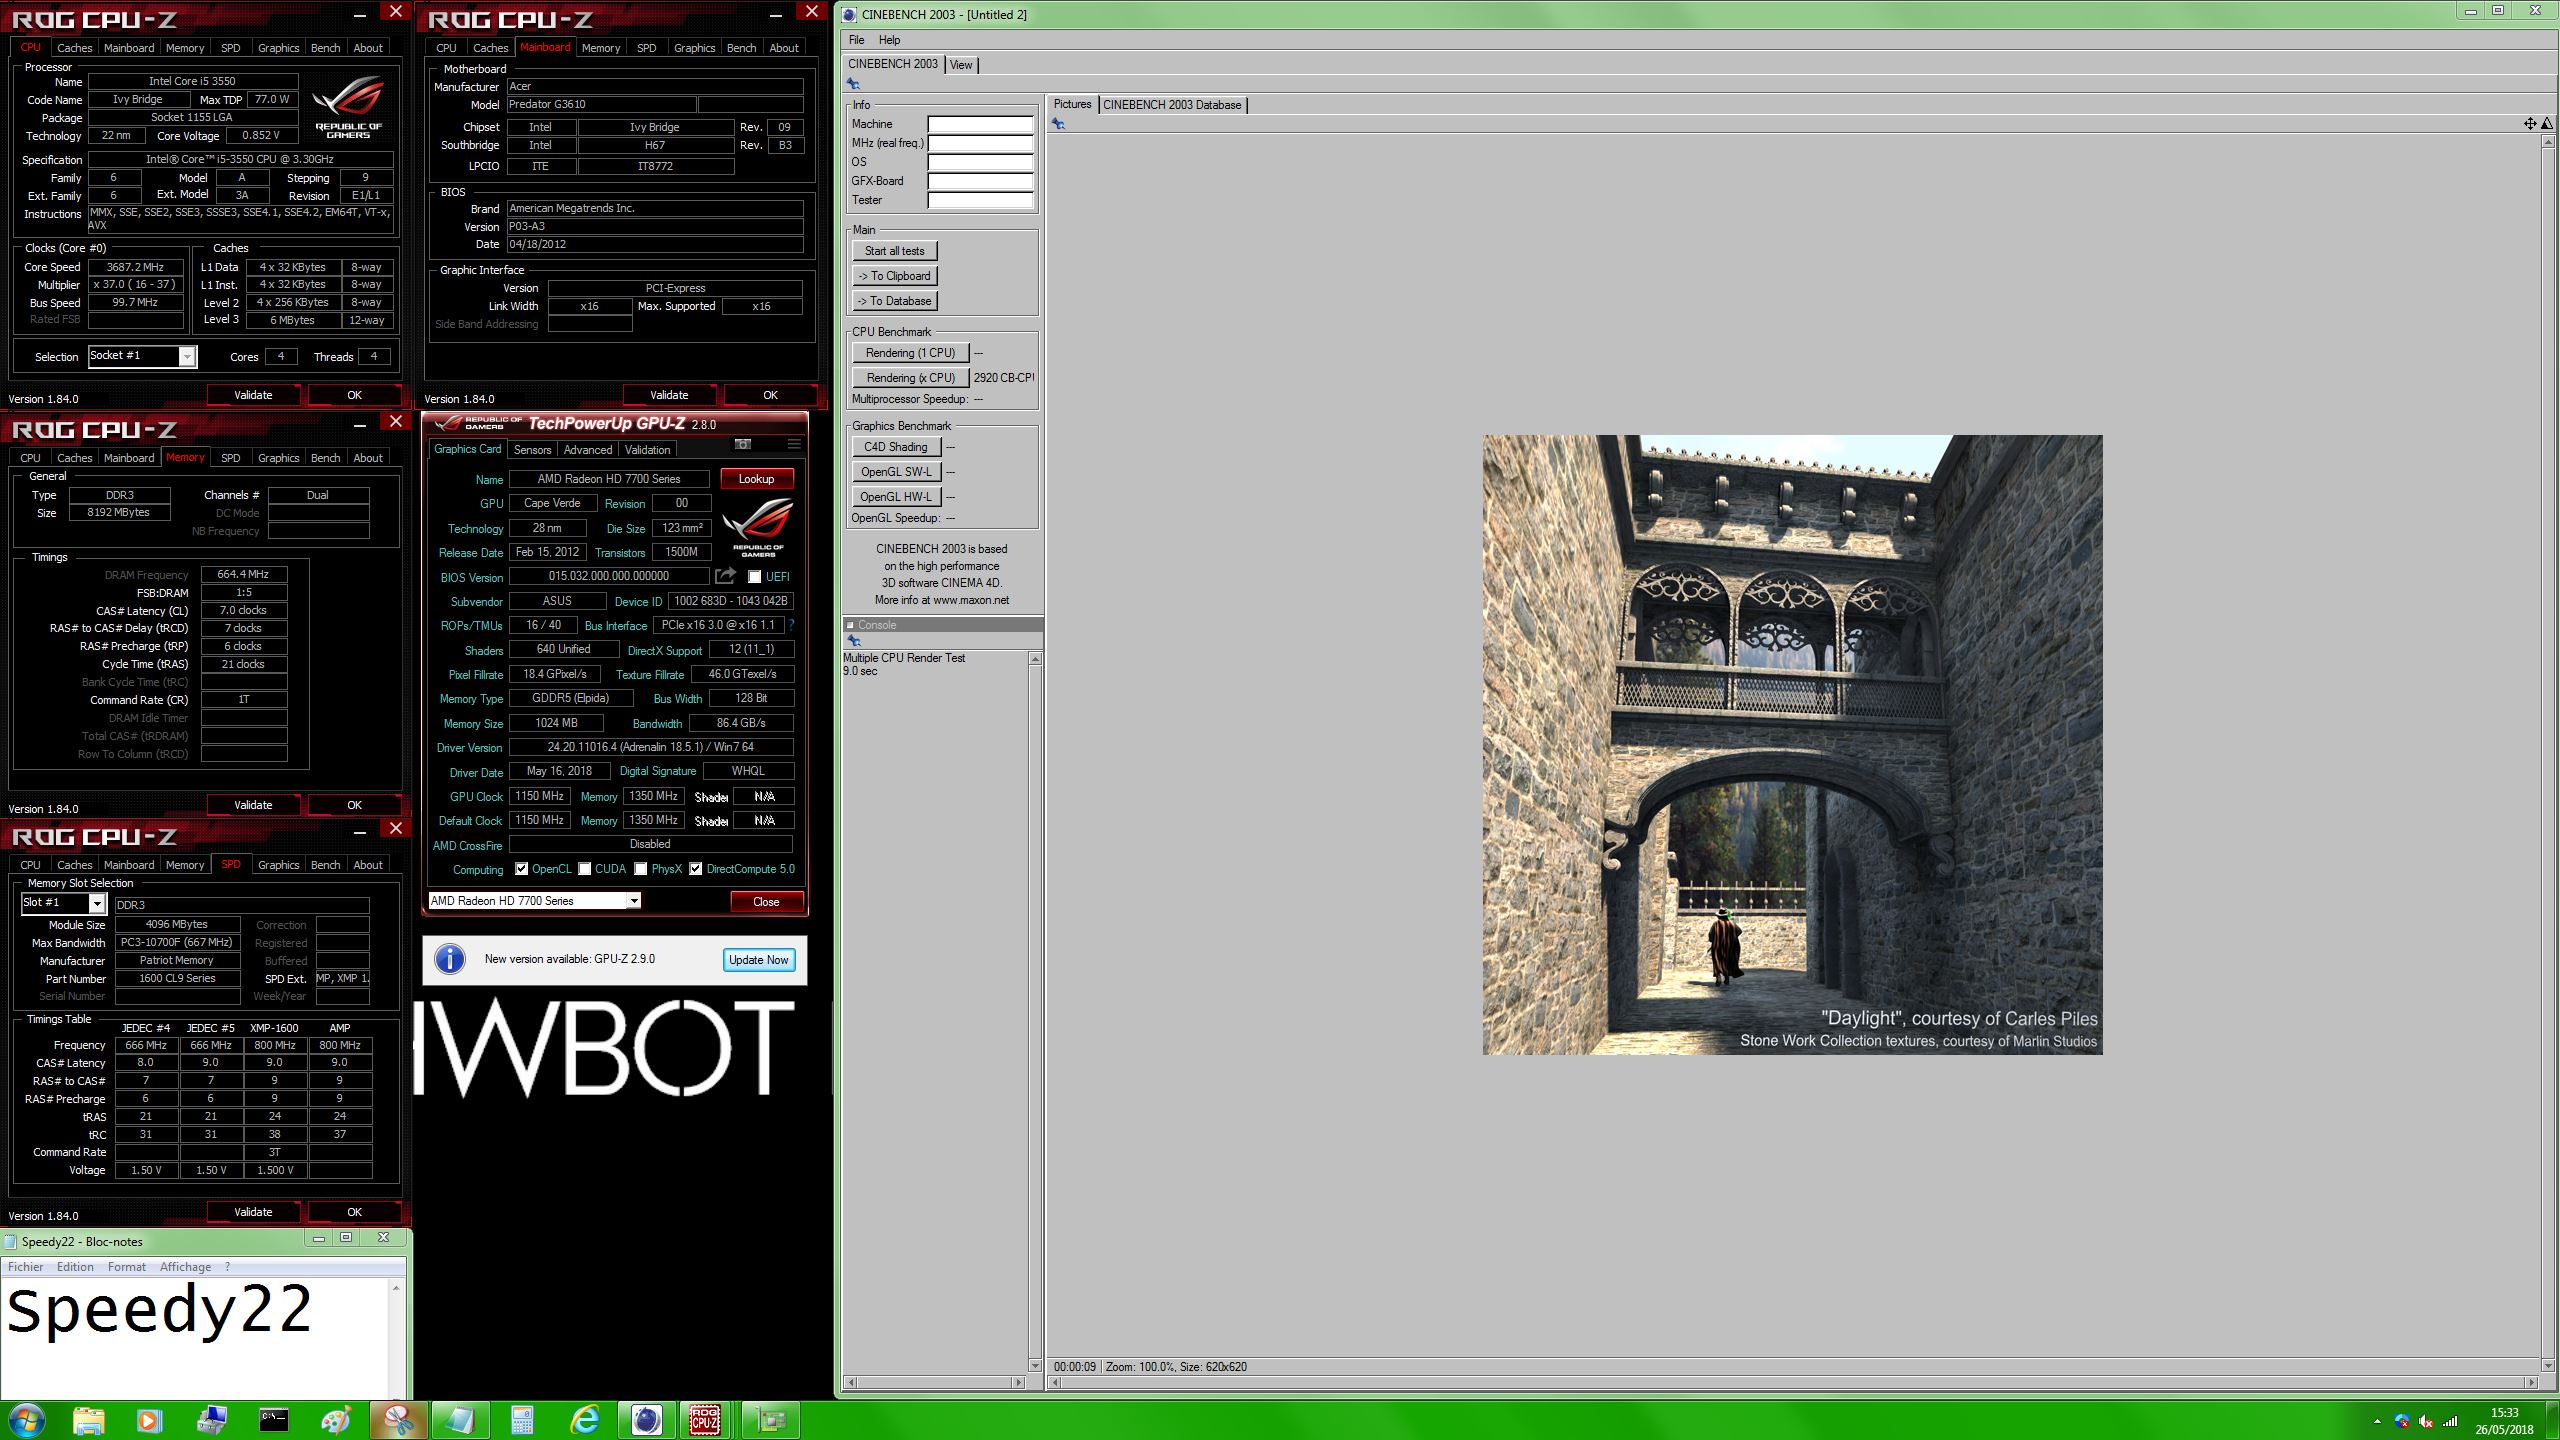Switch to ROG CPU-Z taskbar icon

tap(706, 1420)
